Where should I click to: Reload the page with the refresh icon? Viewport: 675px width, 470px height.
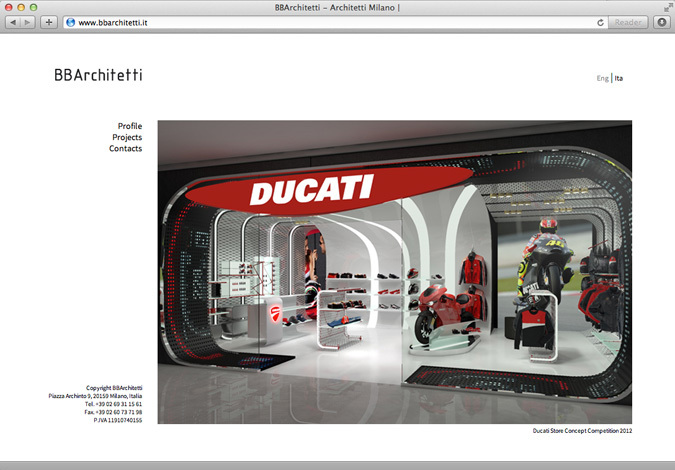coord(600,22)
